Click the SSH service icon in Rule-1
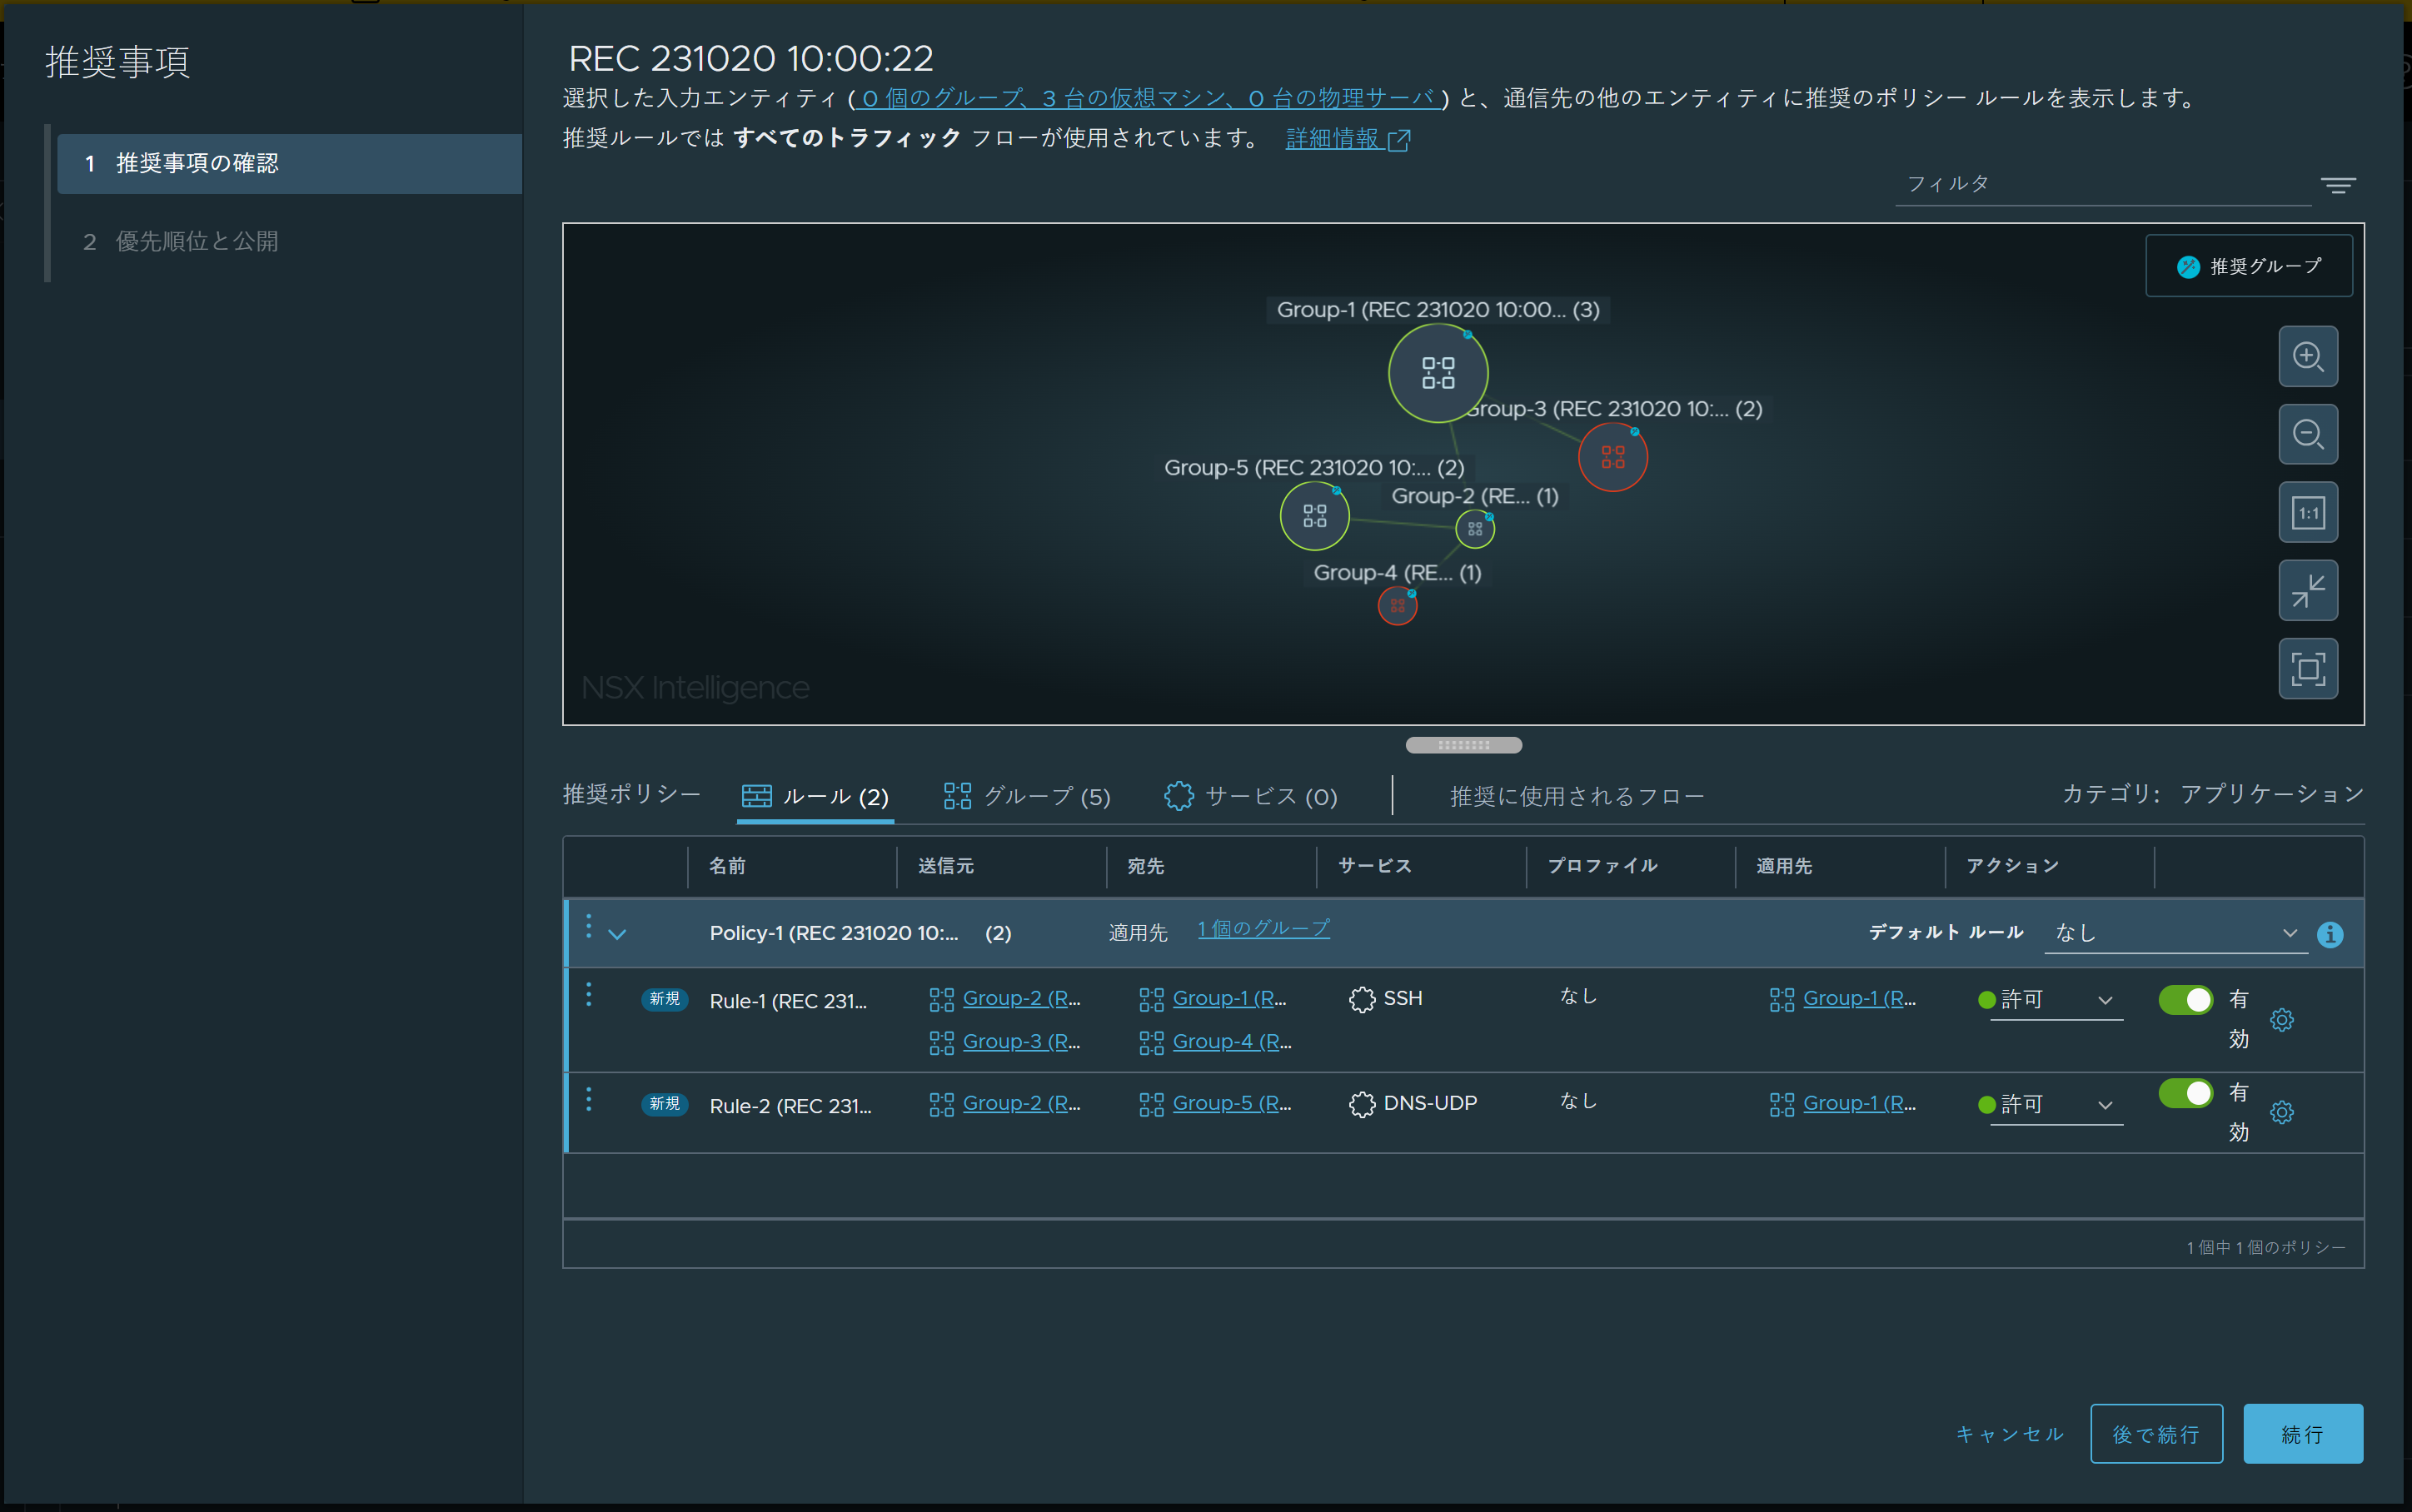Screen dimensions: 2412x1512 1361,999
